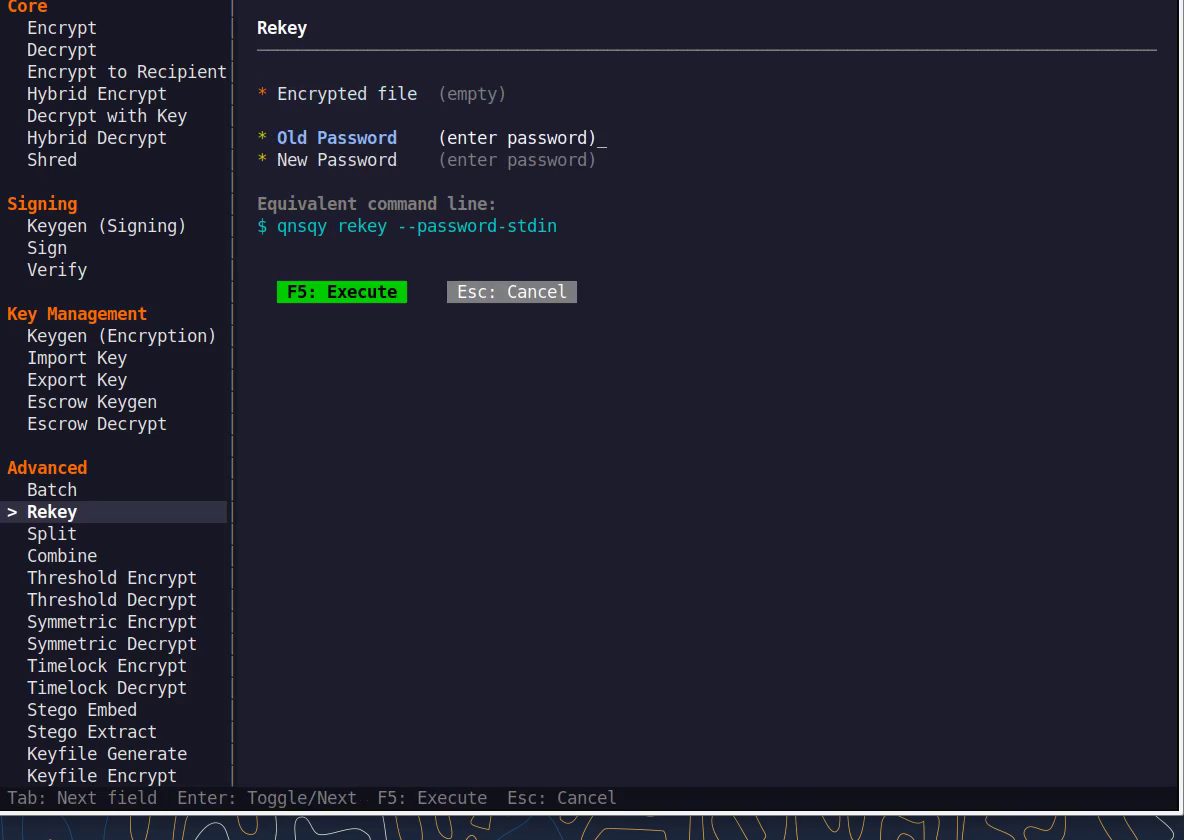
Task: Open the Split command
Action: click(52, 533)
